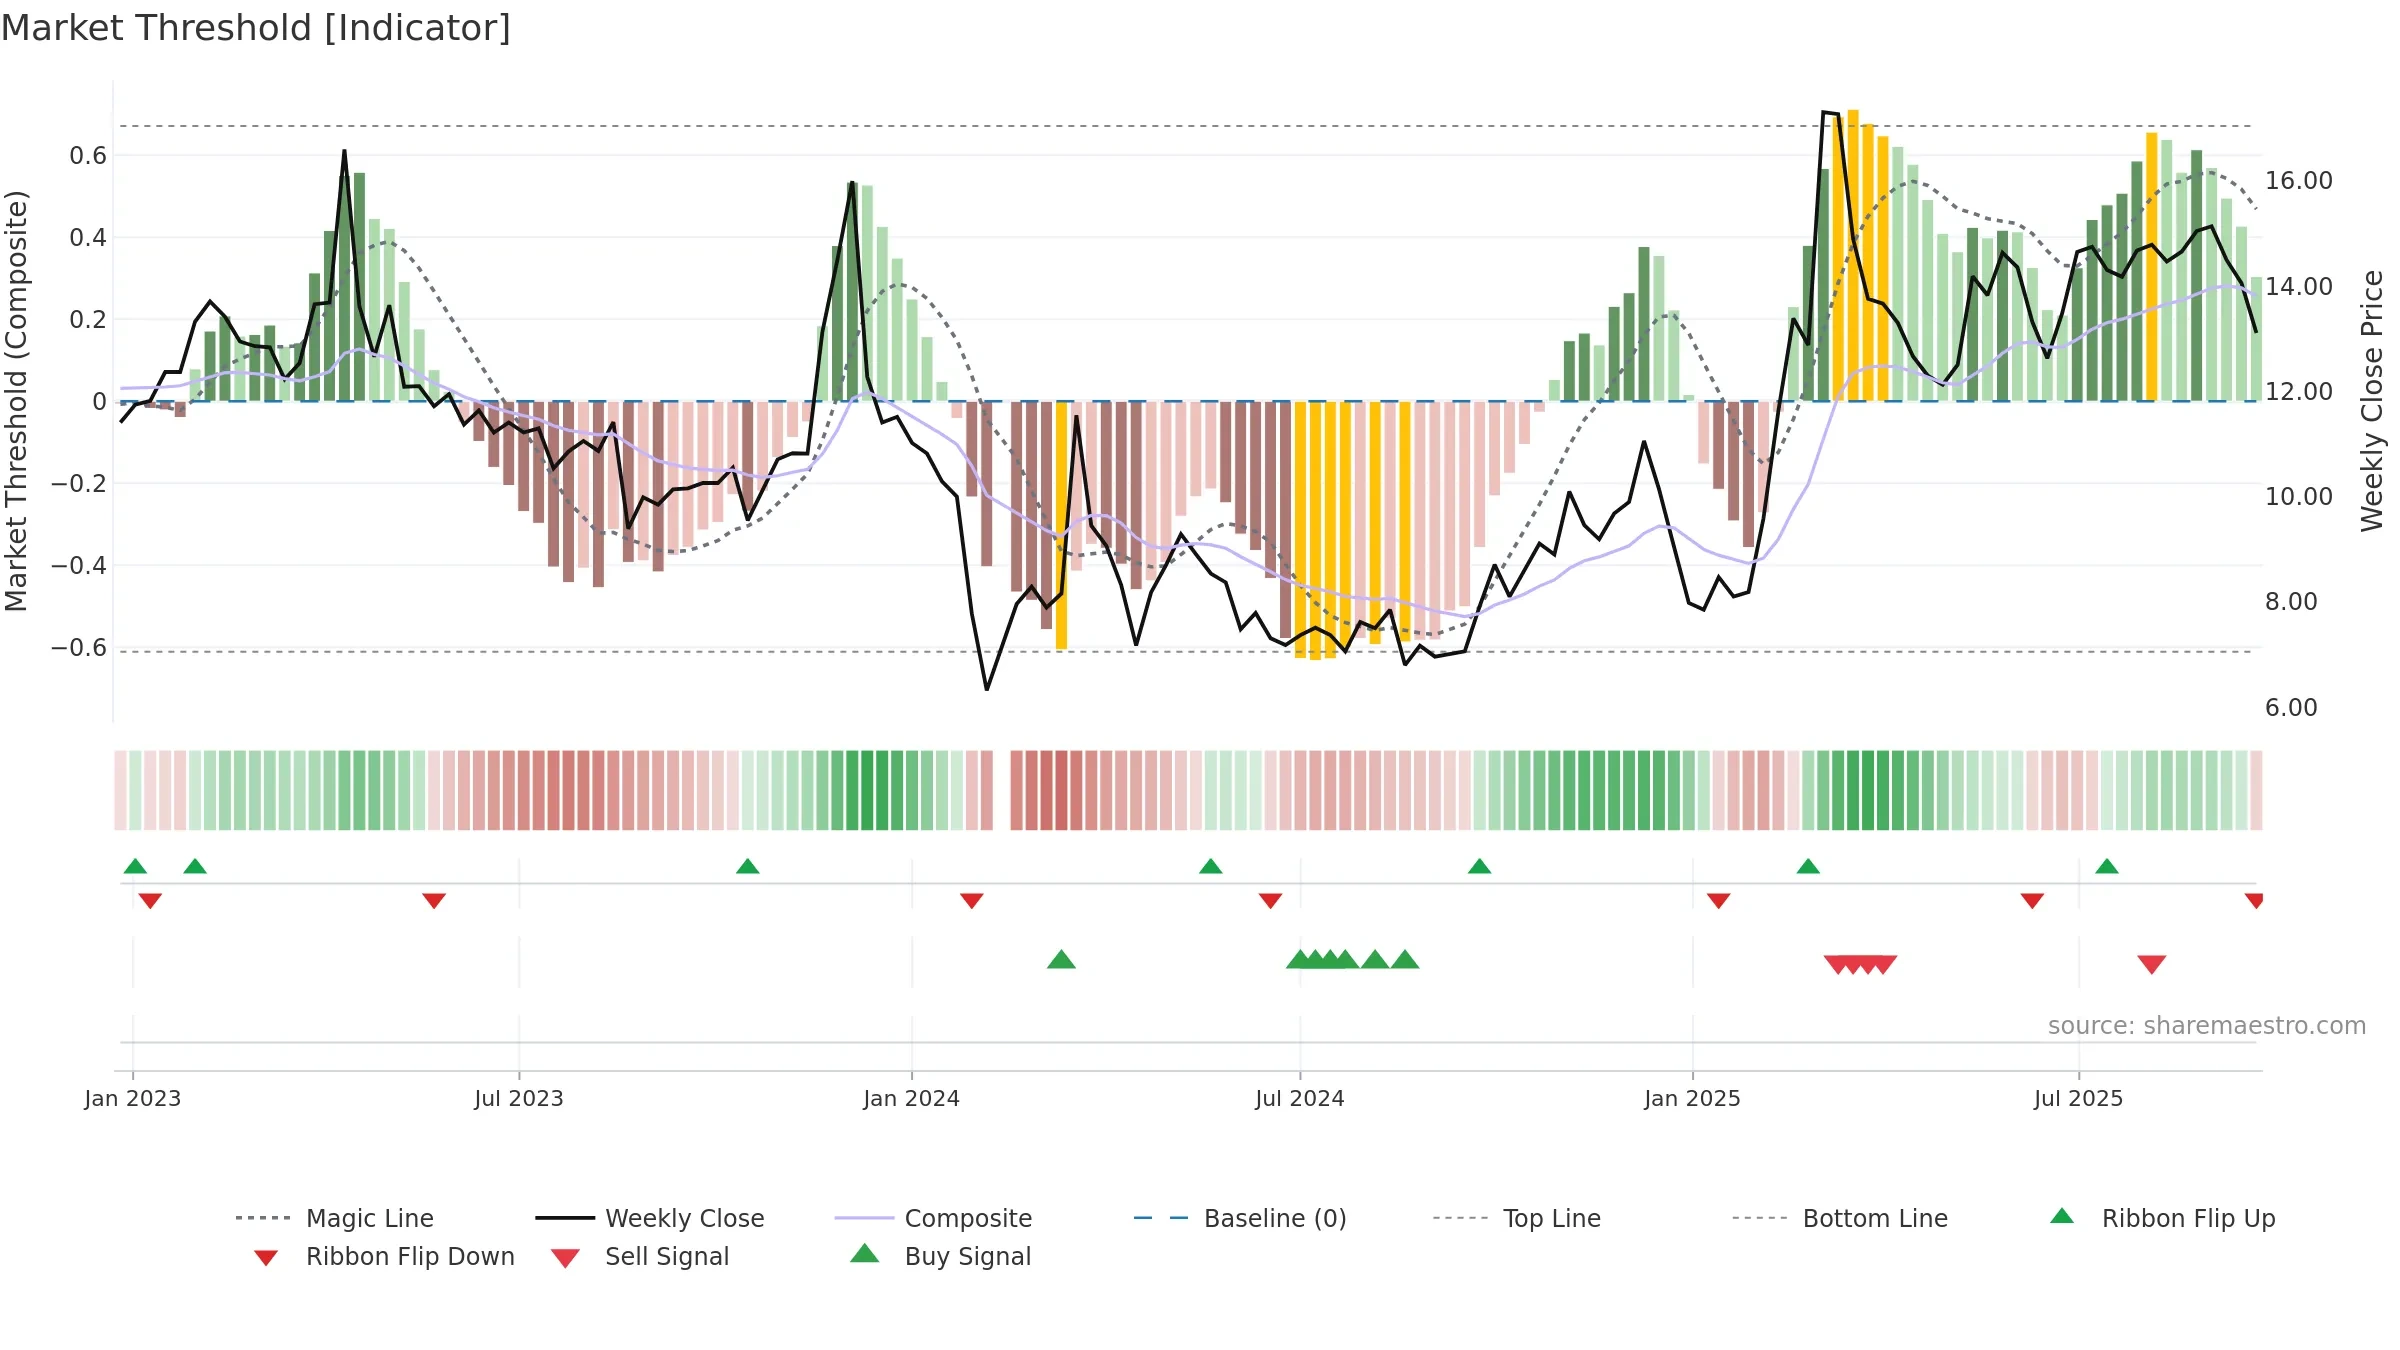
Task: Click the −0.4 left axis tick
Action: [79, 565]
